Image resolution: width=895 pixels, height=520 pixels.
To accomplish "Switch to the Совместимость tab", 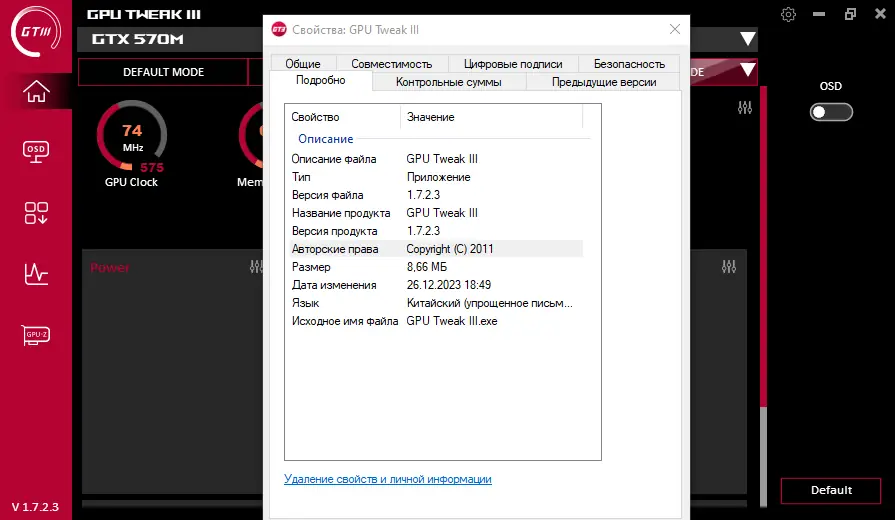I will (392, 64).
